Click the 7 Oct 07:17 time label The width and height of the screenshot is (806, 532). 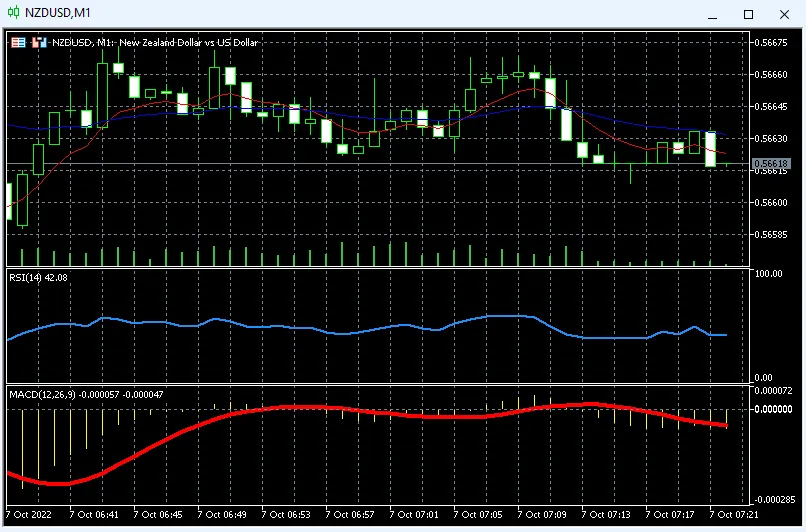point(670,515)
